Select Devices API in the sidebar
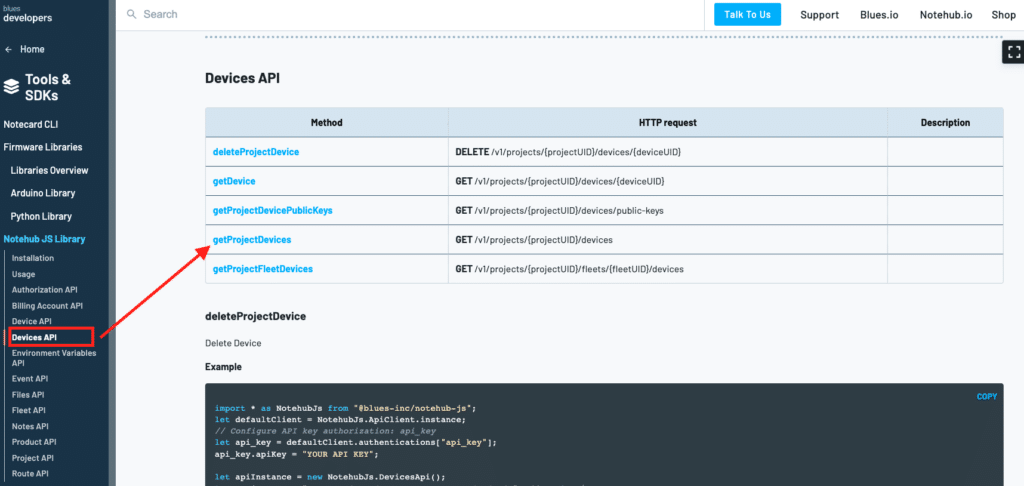Screen dimensions: 1024x486 pyautogui.click(x=34, y=337)
